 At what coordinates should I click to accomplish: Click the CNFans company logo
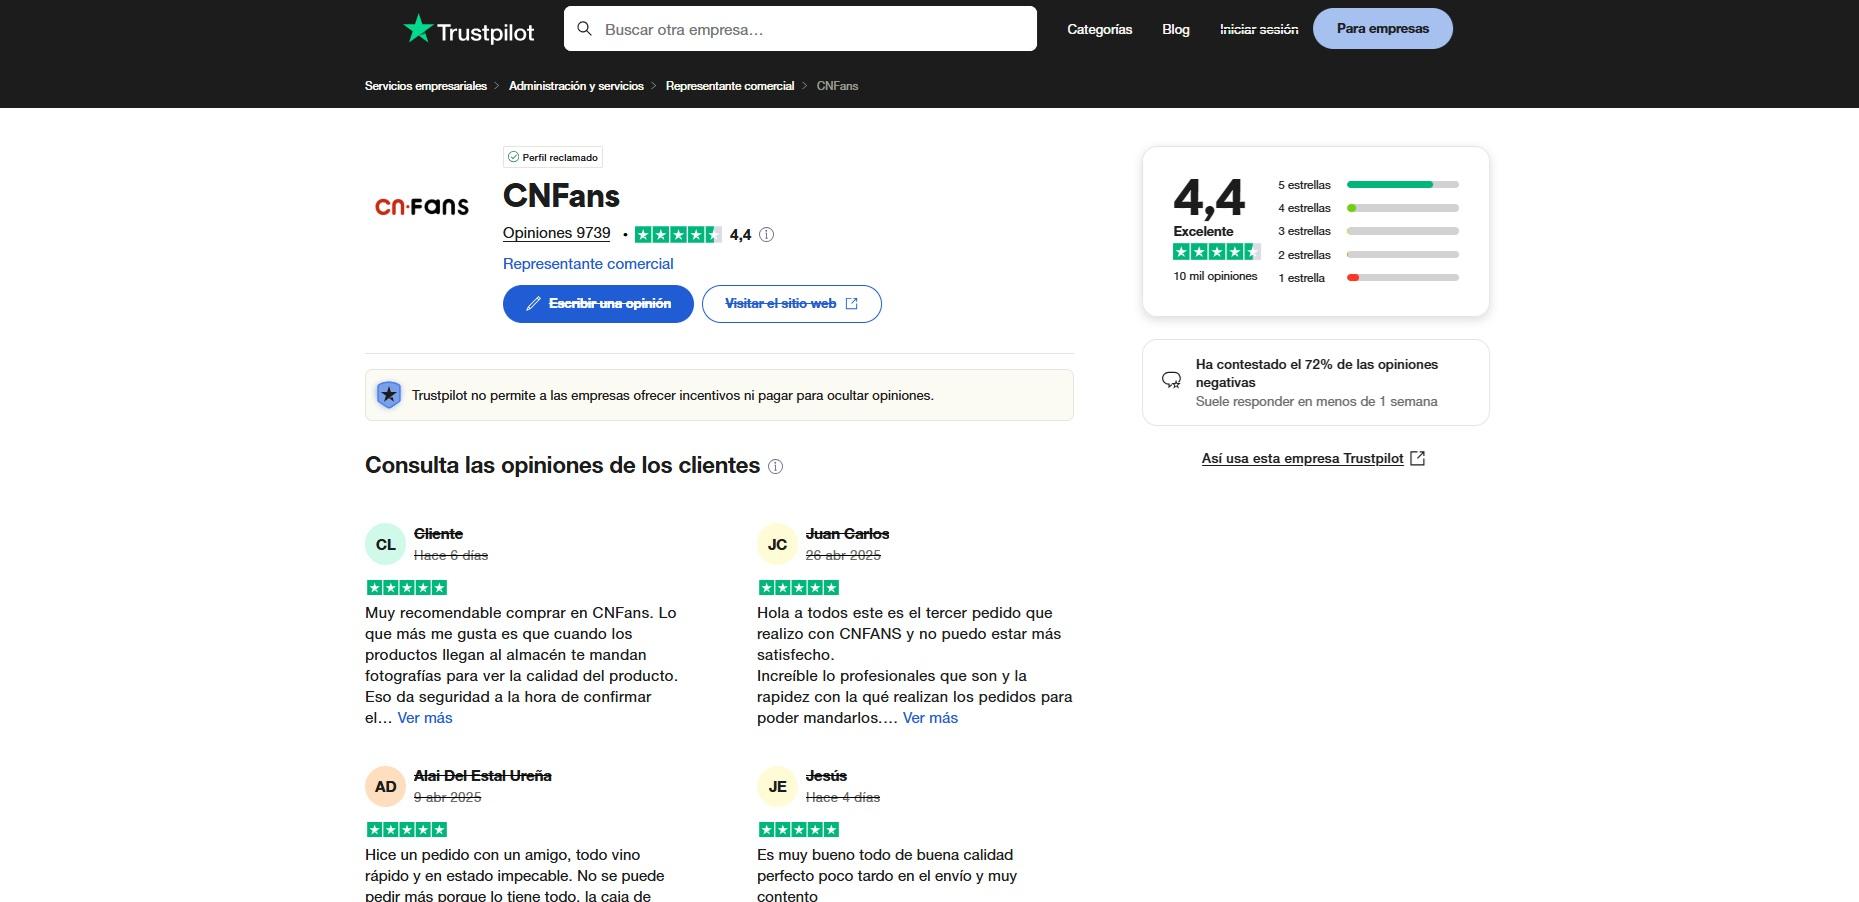[421, 205]
